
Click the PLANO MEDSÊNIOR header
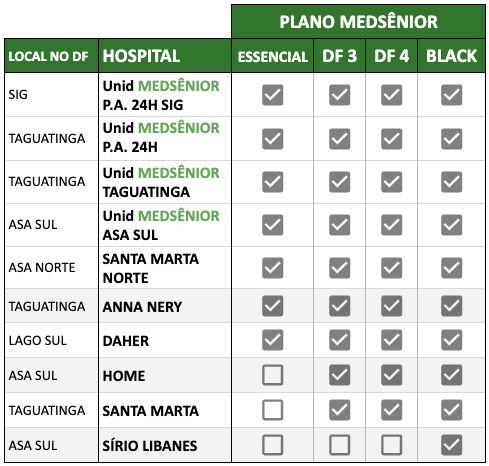[358, 22]
